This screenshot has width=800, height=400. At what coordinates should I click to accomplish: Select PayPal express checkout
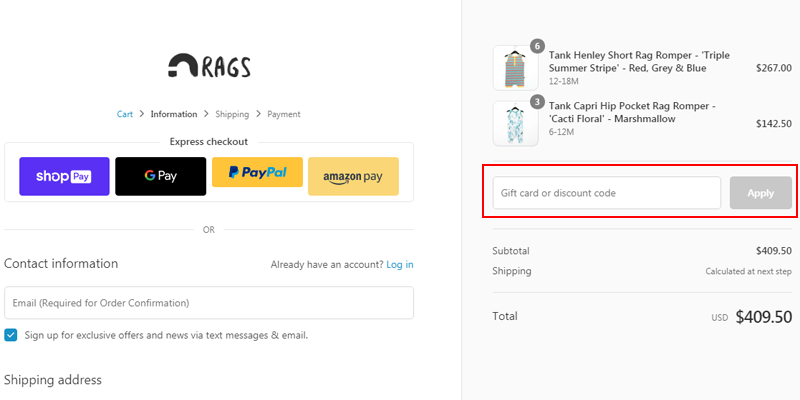[x=257, y=172]
